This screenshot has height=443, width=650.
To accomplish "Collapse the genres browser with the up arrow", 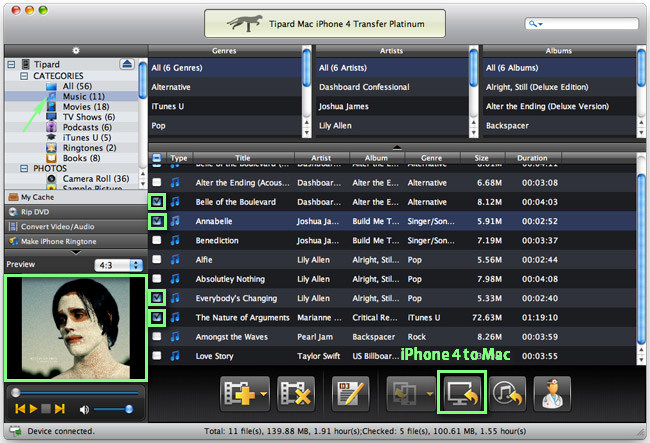I will (397, 147).
